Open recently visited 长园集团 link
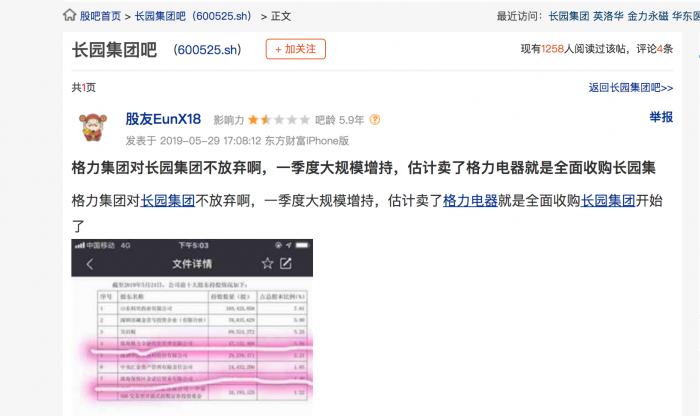Viewport: 700px width, 416px height. pos(569,16)
